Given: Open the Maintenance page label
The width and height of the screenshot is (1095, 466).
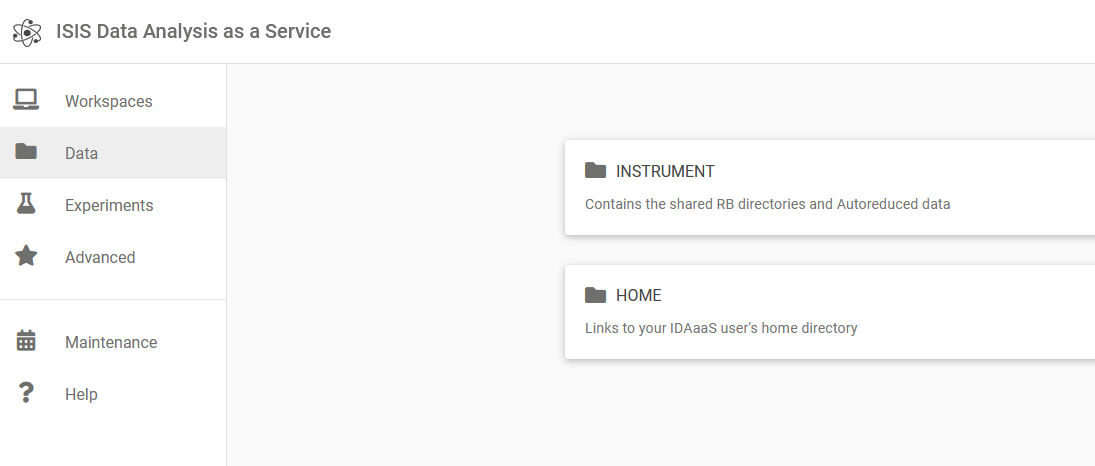Looking at the screenshot, I should (111, 342).
